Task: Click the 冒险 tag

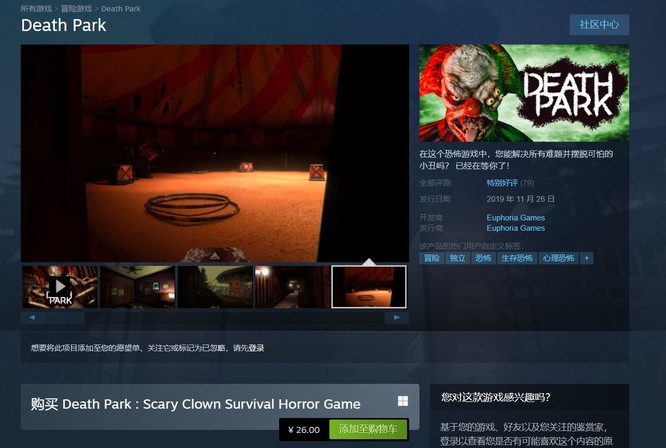Action: 431,258
